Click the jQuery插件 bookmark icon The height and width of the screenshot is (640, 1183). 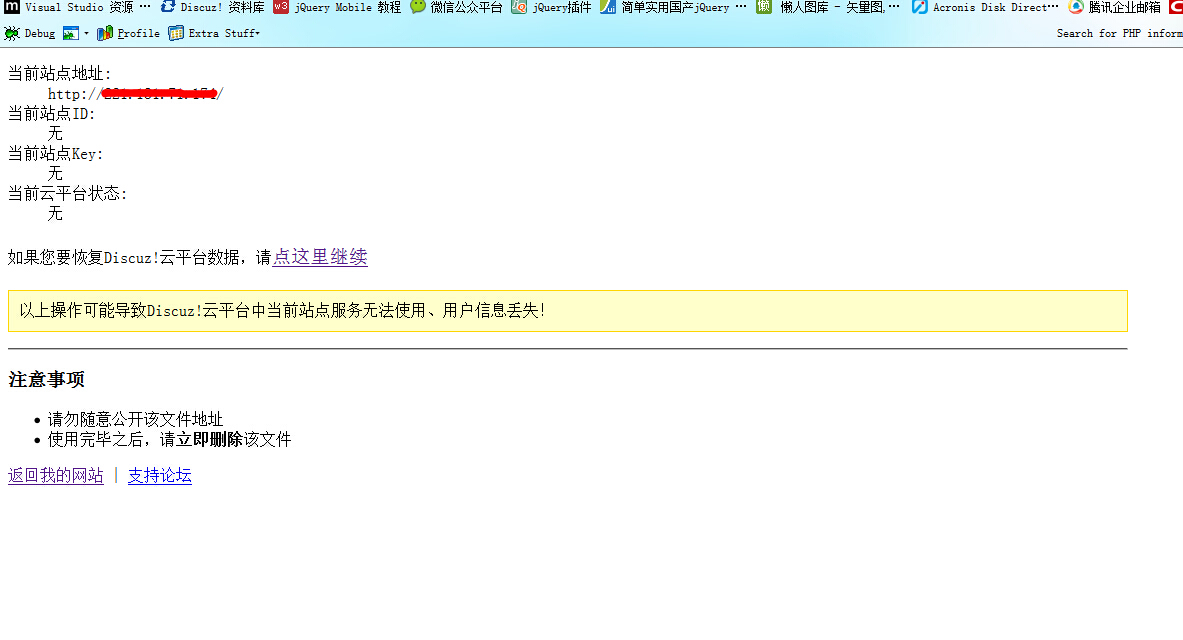(519, 7)
